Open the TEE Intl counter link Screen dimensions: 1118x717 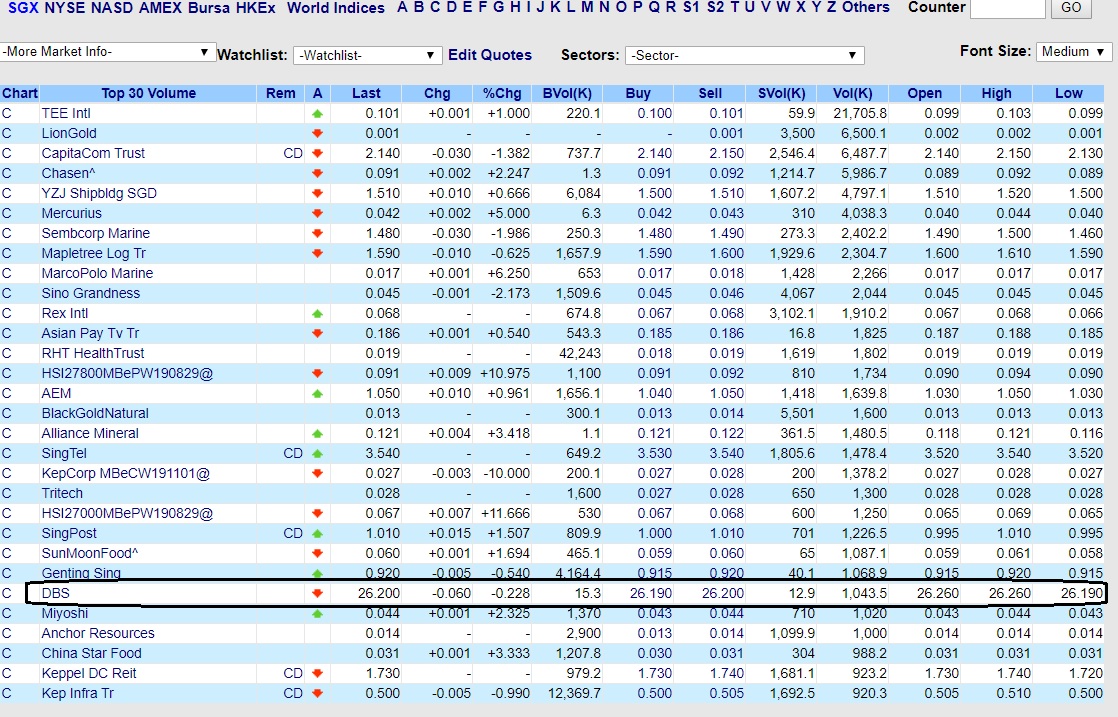click(66, 113)
